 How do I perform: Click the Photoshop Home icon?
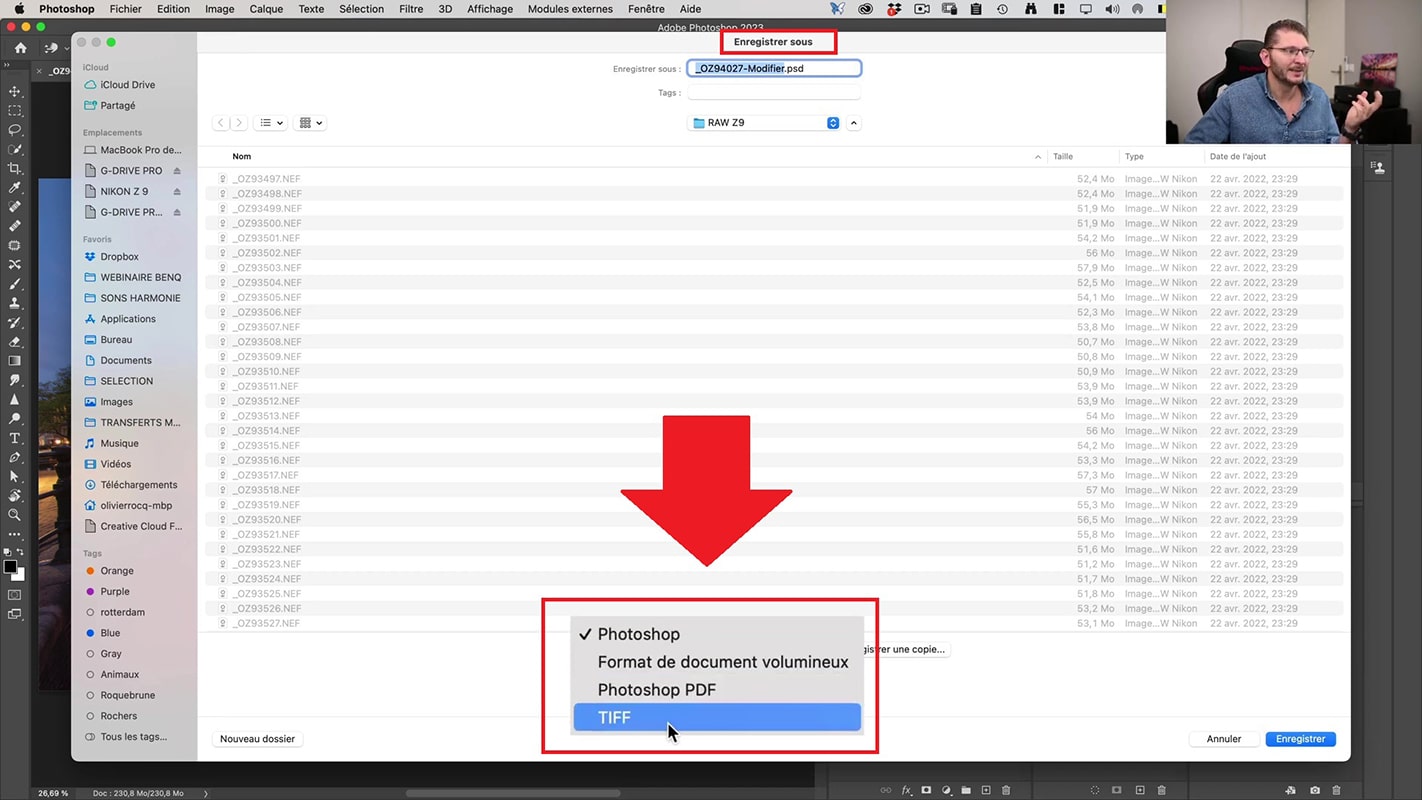click(x=20, y=48)
